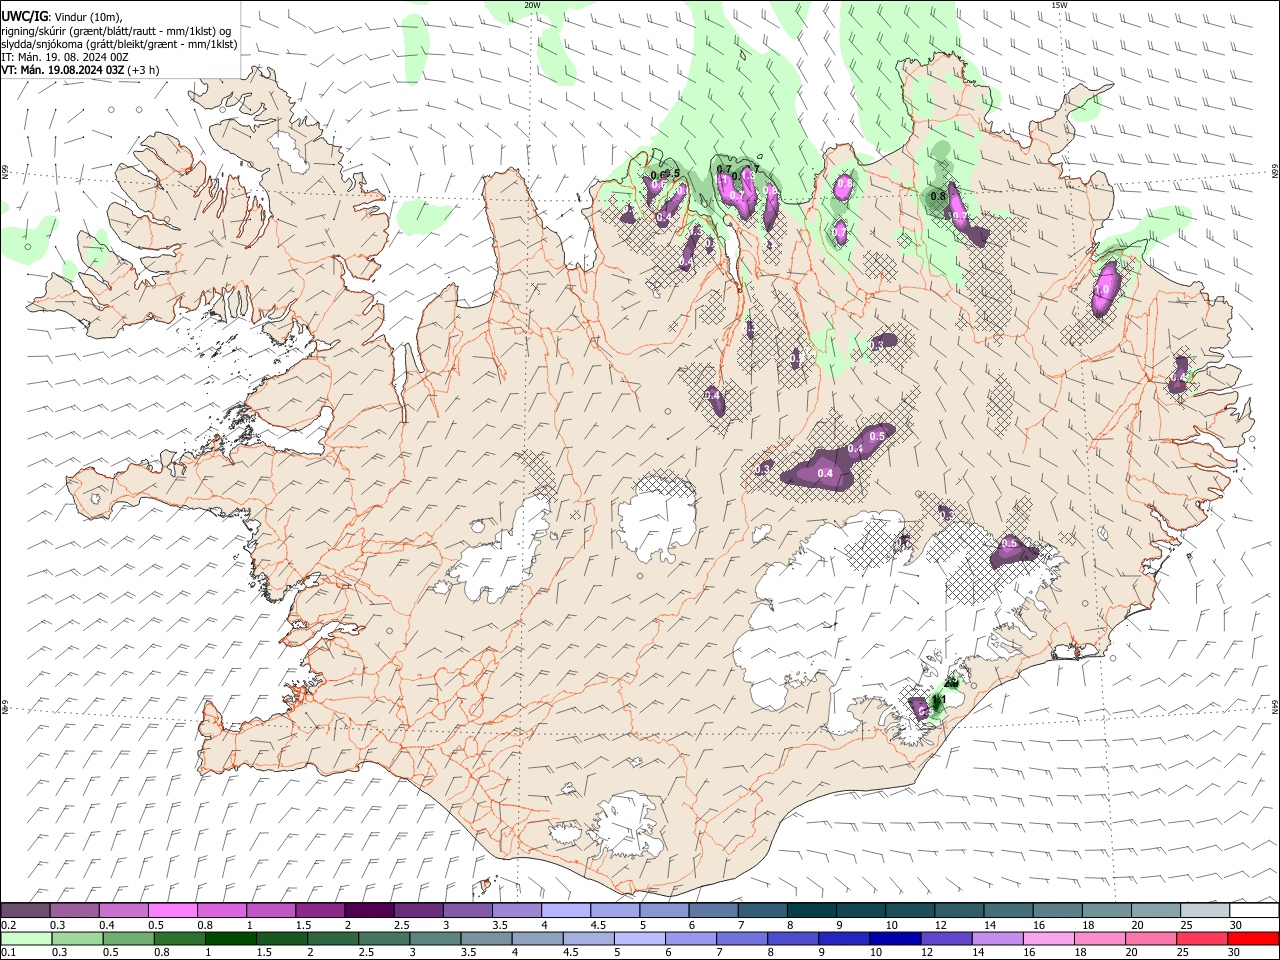Screen dimensions: 1280x960
Task: Pick the upper legend swatch starting at 0.2
Action: tap(25, 910)
